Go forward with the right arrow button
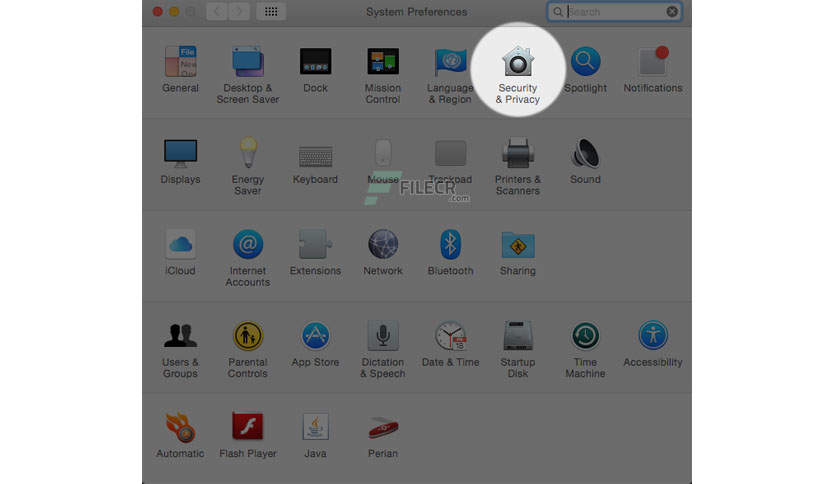Viewport: 836px width, 484px height. click(x=239, y=12)
